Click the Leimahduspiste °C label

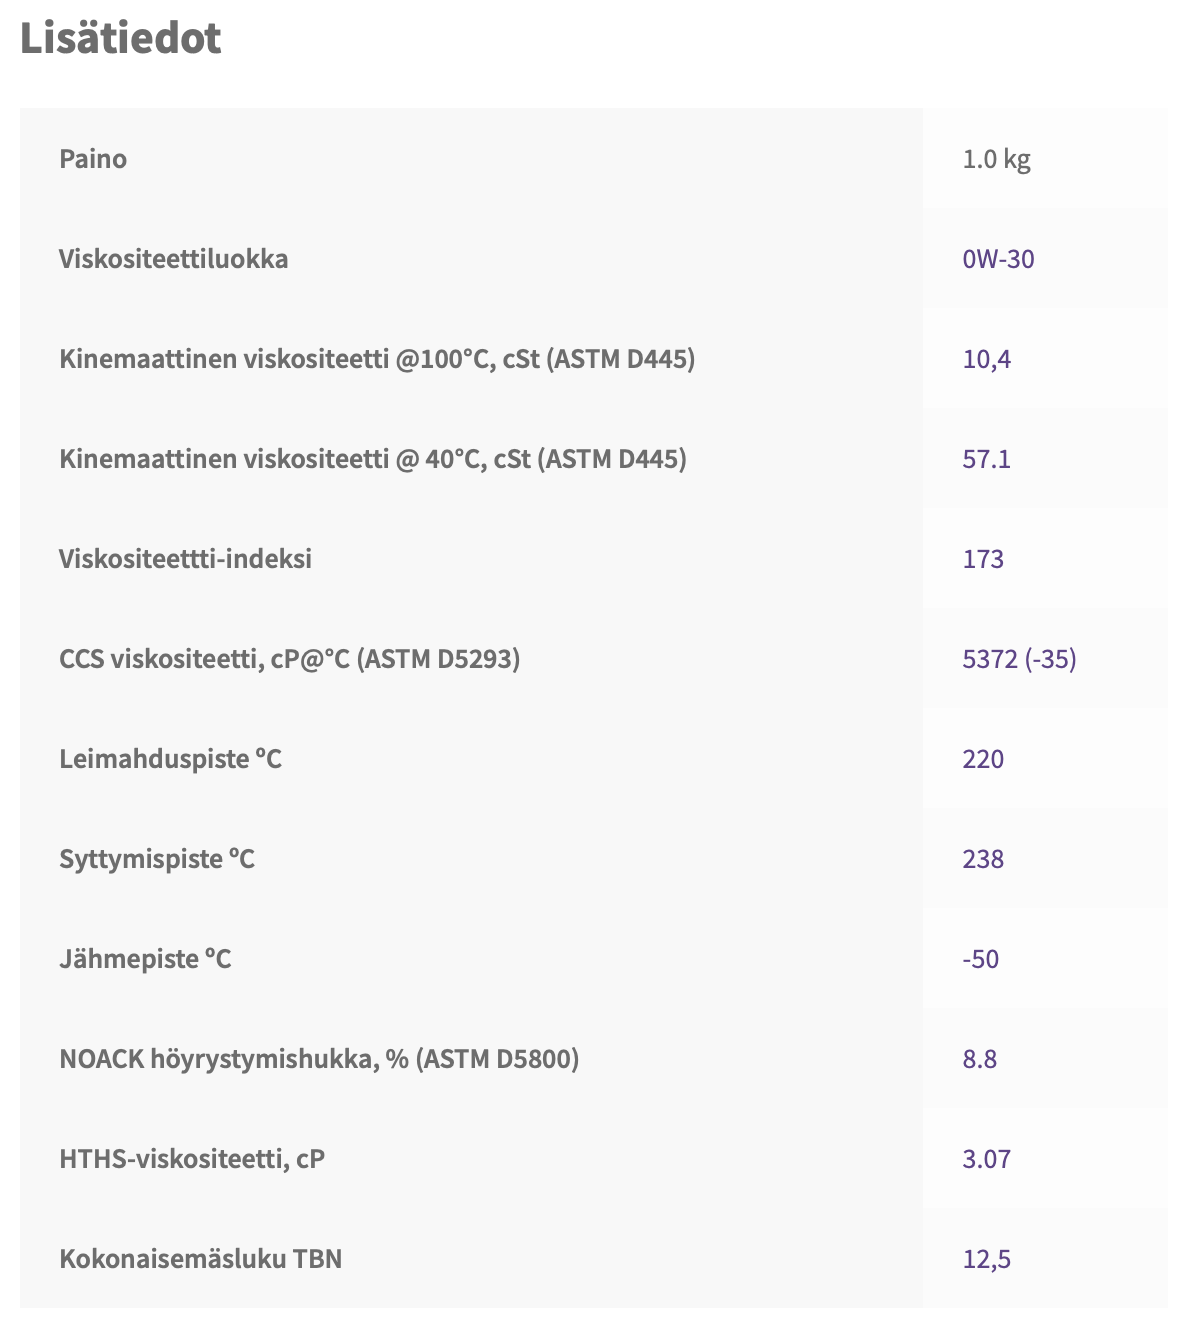click(170, 759)
